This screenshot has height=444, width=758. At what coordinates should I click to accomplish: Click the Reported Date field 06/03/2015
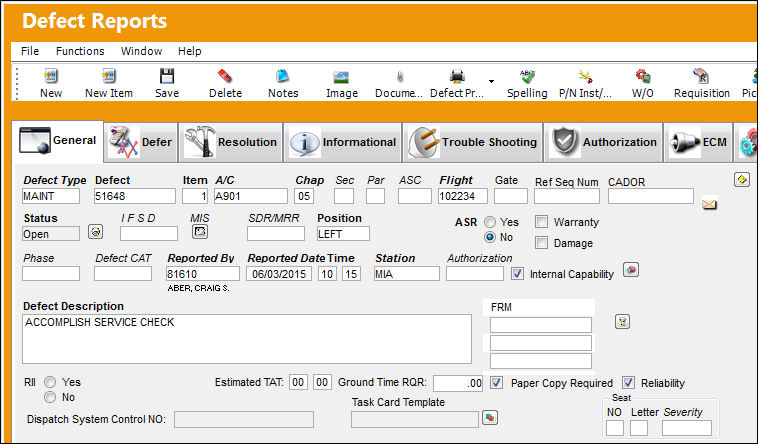pyautogui.click(x=279, y=274)
